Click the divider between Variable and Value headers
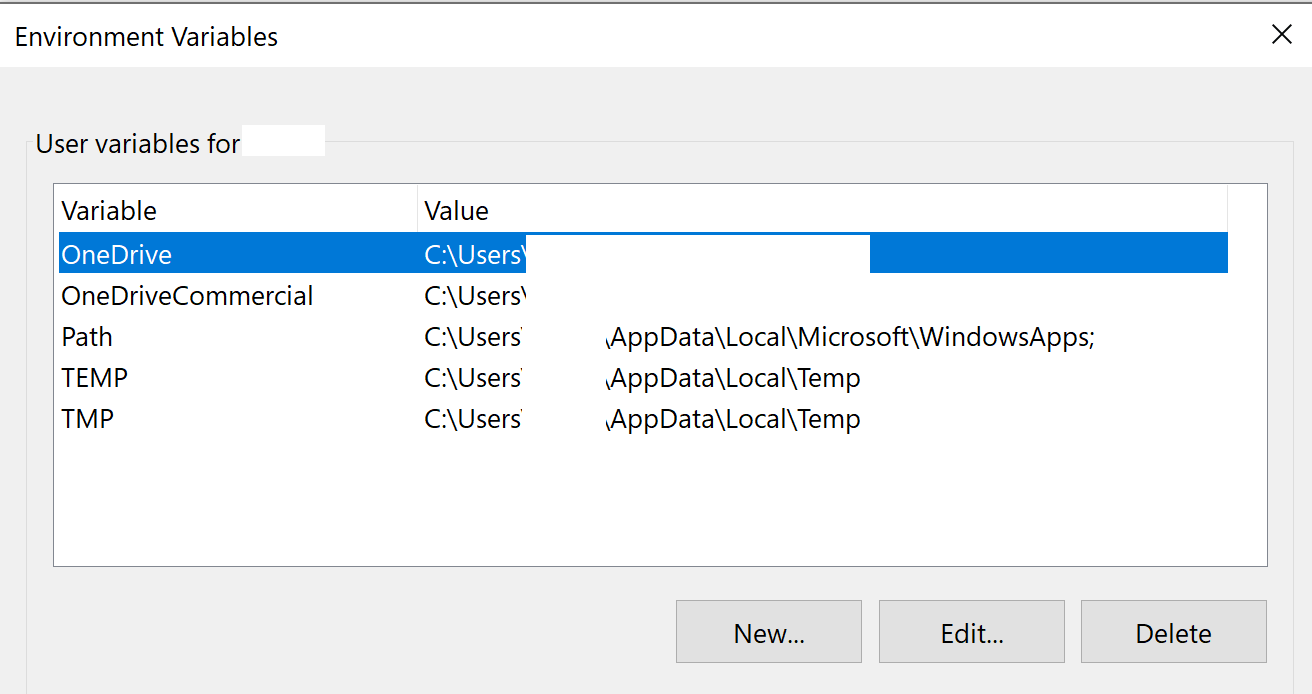The height and width of the screenshot is (694, 1312). 417,211
